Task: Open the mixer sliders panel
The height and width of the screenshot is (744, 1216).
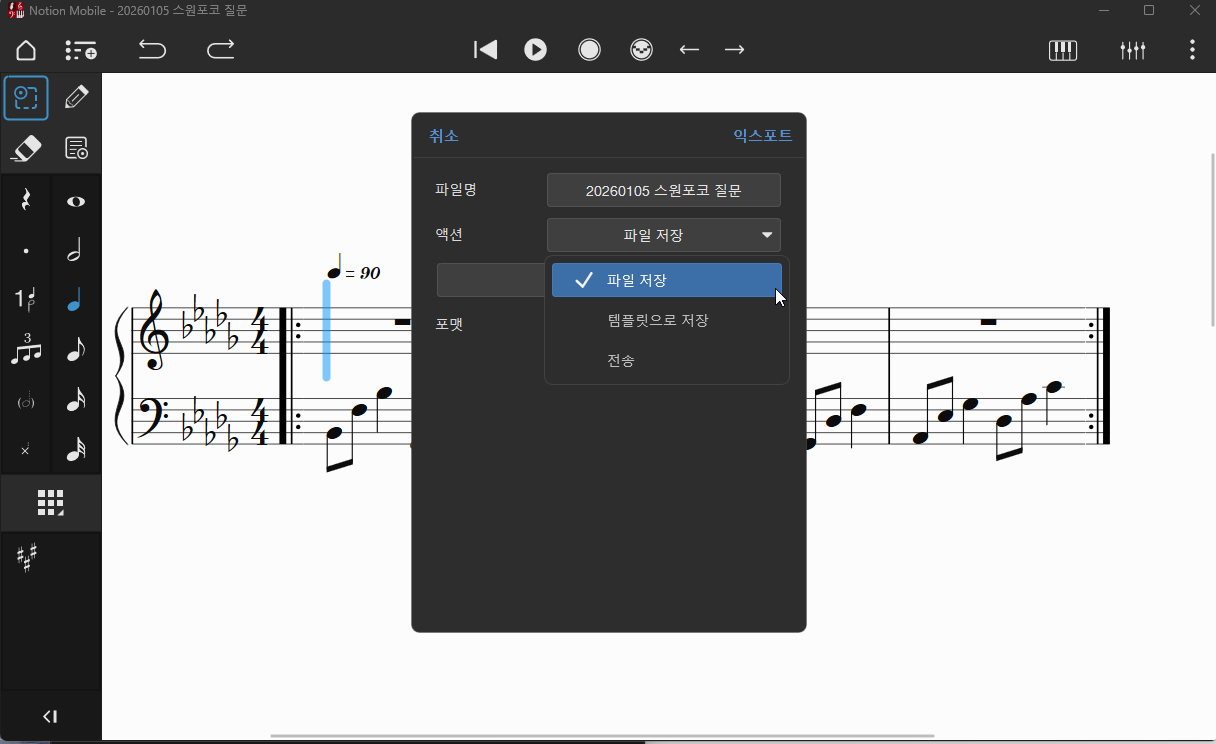Action: (x=1132, y=50)
